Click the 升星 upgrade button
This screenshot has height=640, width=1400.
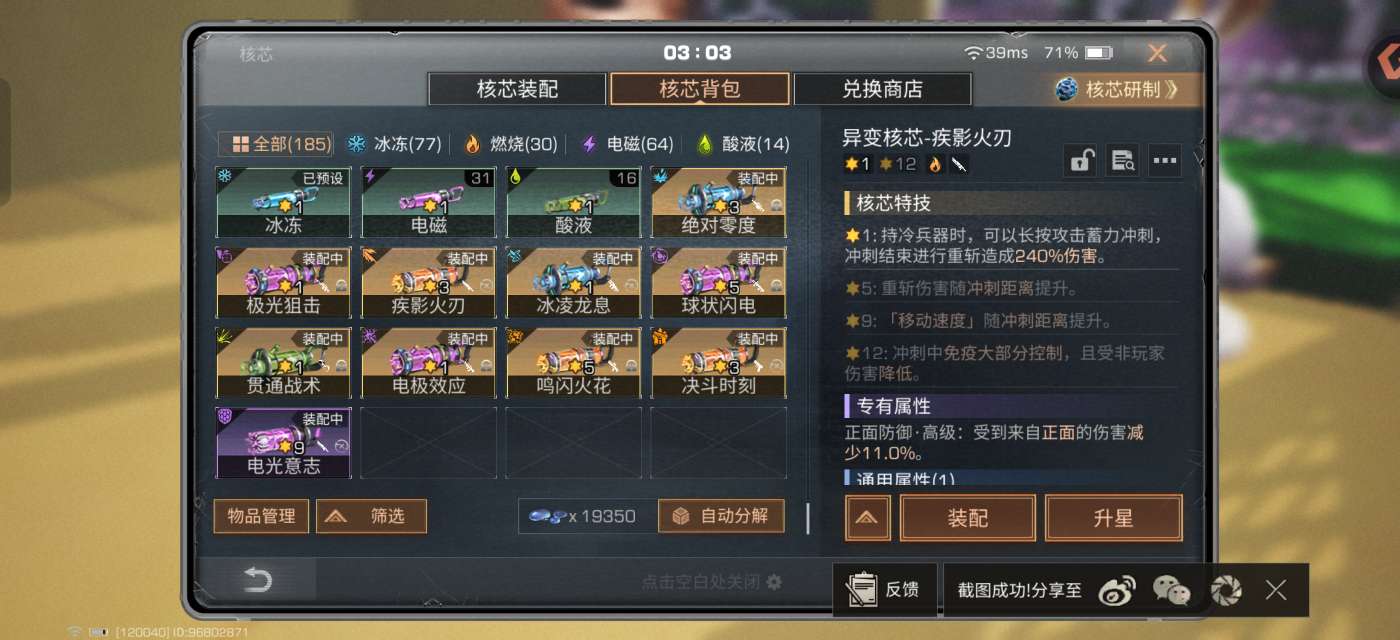pyautogui.click(x=1114, y=518)
